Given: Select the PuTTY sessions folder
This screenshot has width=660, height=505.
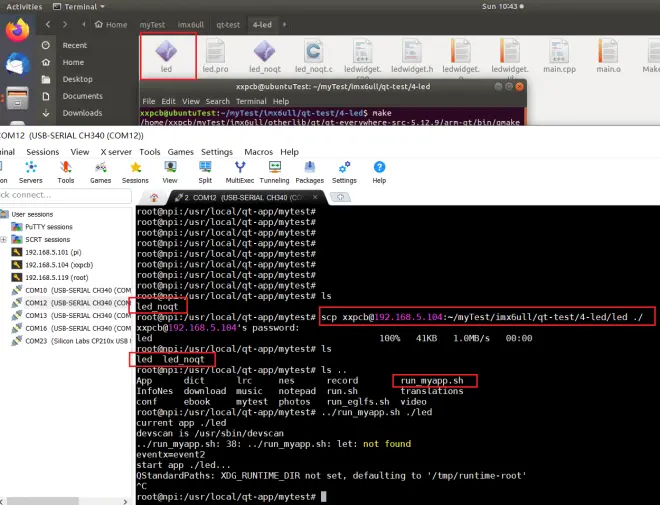Looking at the screenshot, I should click(43, 227).
